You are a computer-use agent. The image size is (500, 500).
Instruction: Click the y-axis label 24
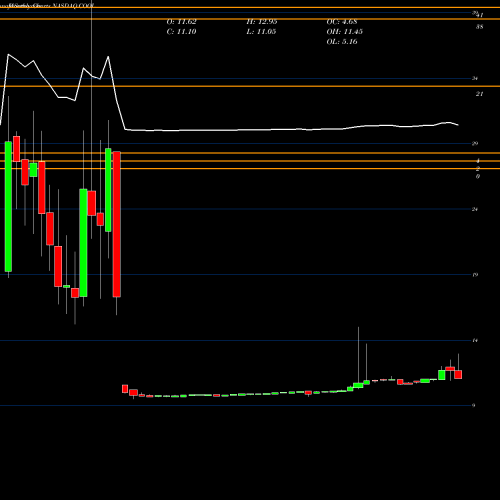point(475,209)
